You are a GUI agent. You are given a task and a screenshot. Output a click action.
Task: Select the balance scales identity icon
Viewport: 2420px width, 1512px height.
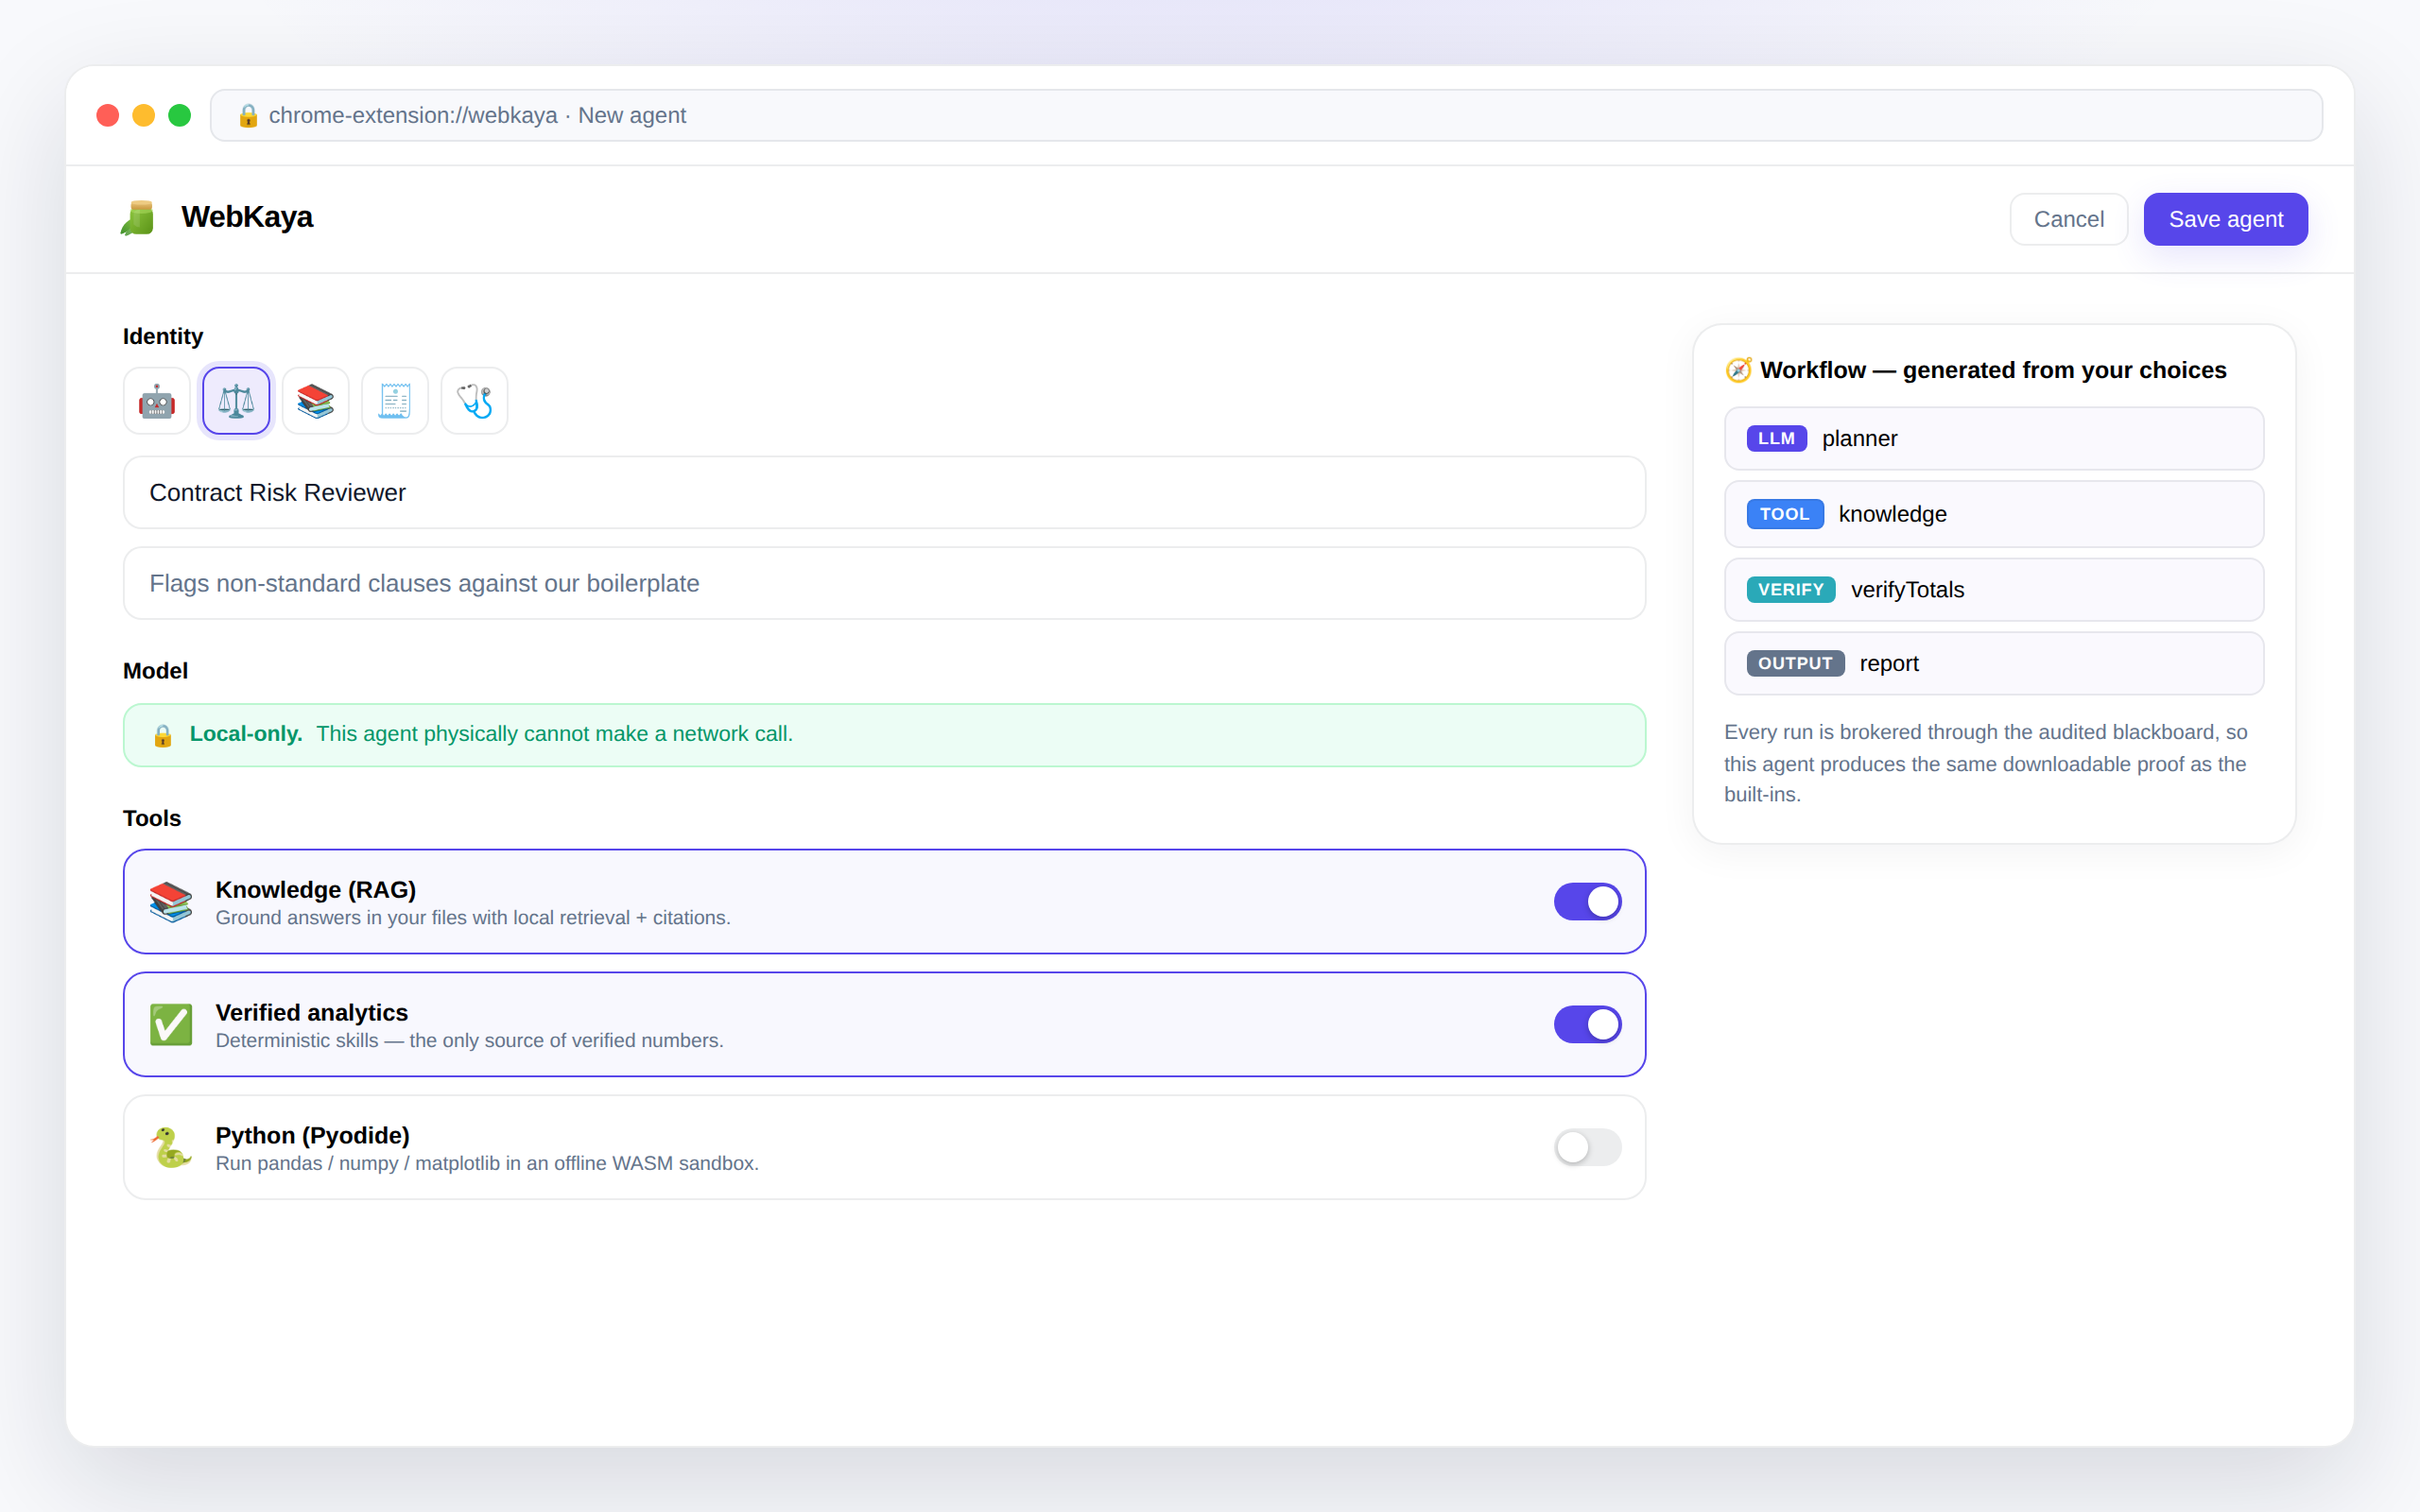point(236,401)
